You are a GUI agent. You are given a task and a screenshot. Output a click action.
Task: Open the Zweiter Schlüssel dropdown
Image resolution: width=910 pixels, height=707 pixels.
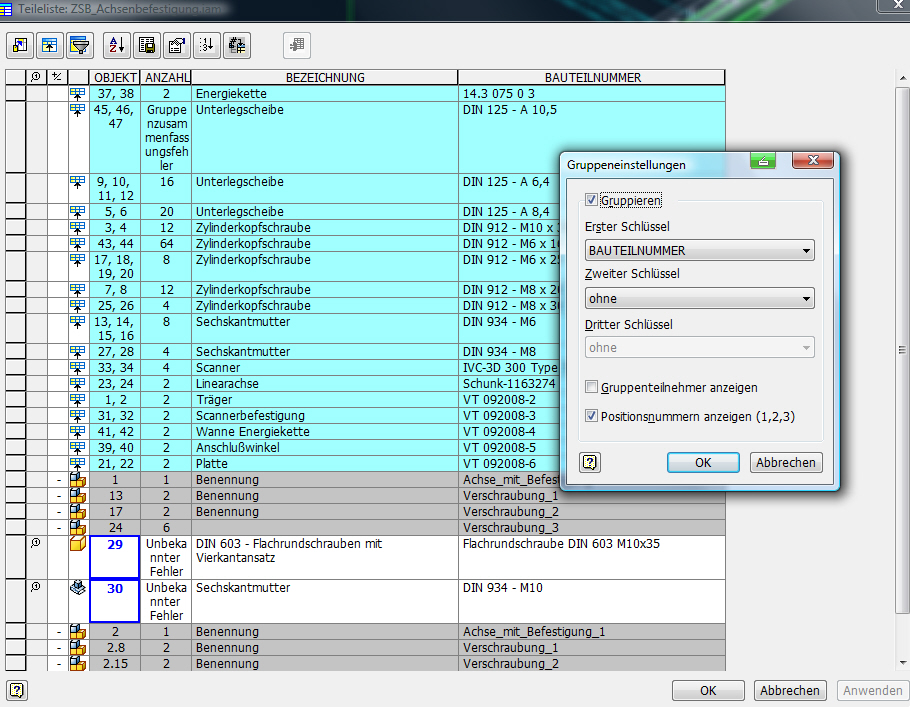pos(699,298)
